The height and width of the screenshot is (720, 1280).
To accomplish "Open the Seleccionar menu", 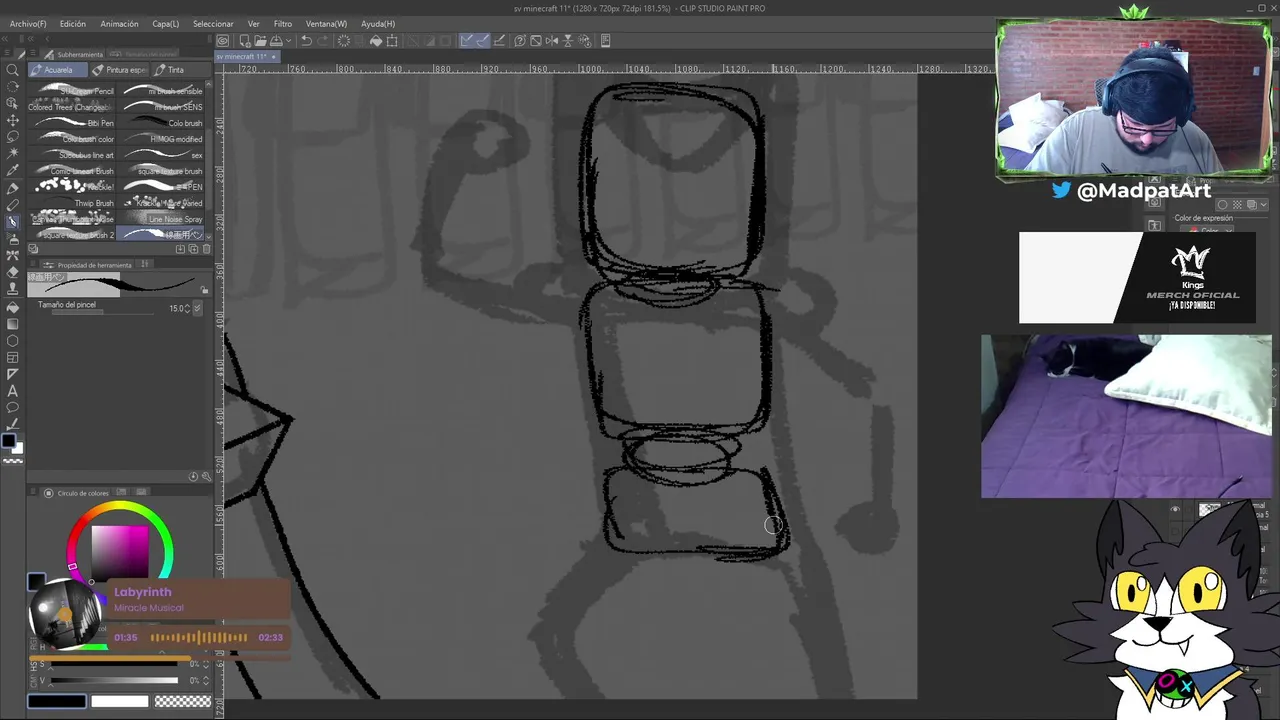I will point(213,23).
